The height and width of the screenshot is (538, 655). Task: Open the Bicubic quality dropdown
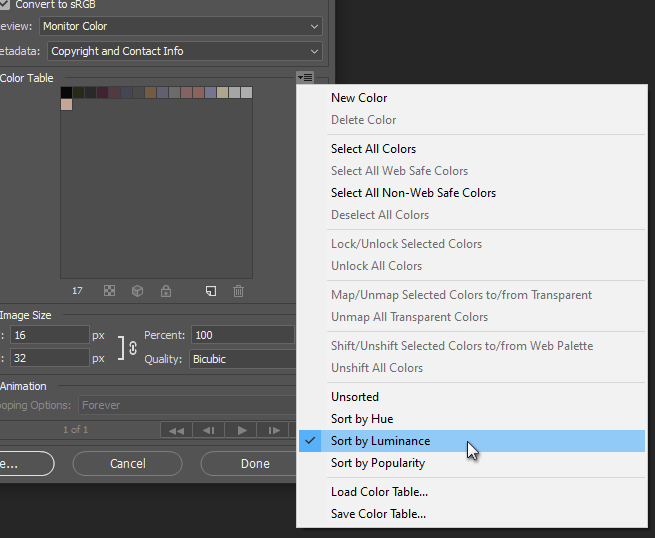[x=242, y=359]
